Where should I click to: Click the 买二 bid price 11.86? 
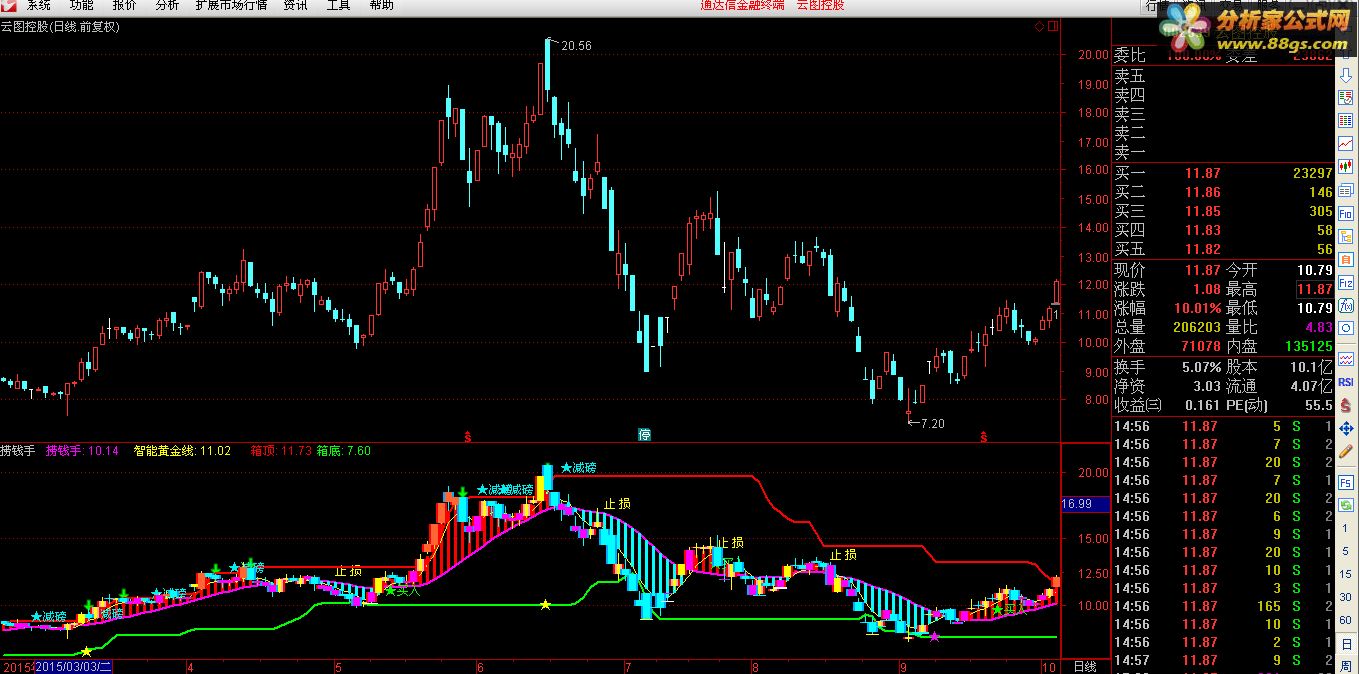[1203, 192]
